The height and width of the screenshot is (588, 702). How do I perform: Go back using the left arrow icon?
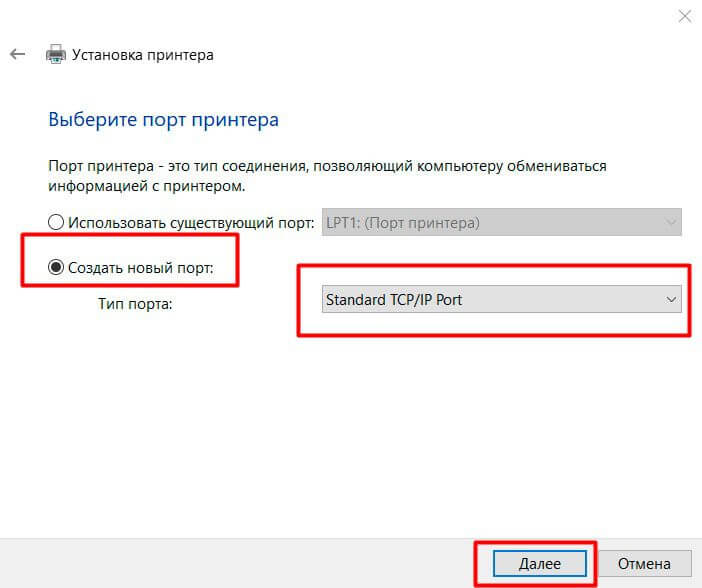coord(17,55)
